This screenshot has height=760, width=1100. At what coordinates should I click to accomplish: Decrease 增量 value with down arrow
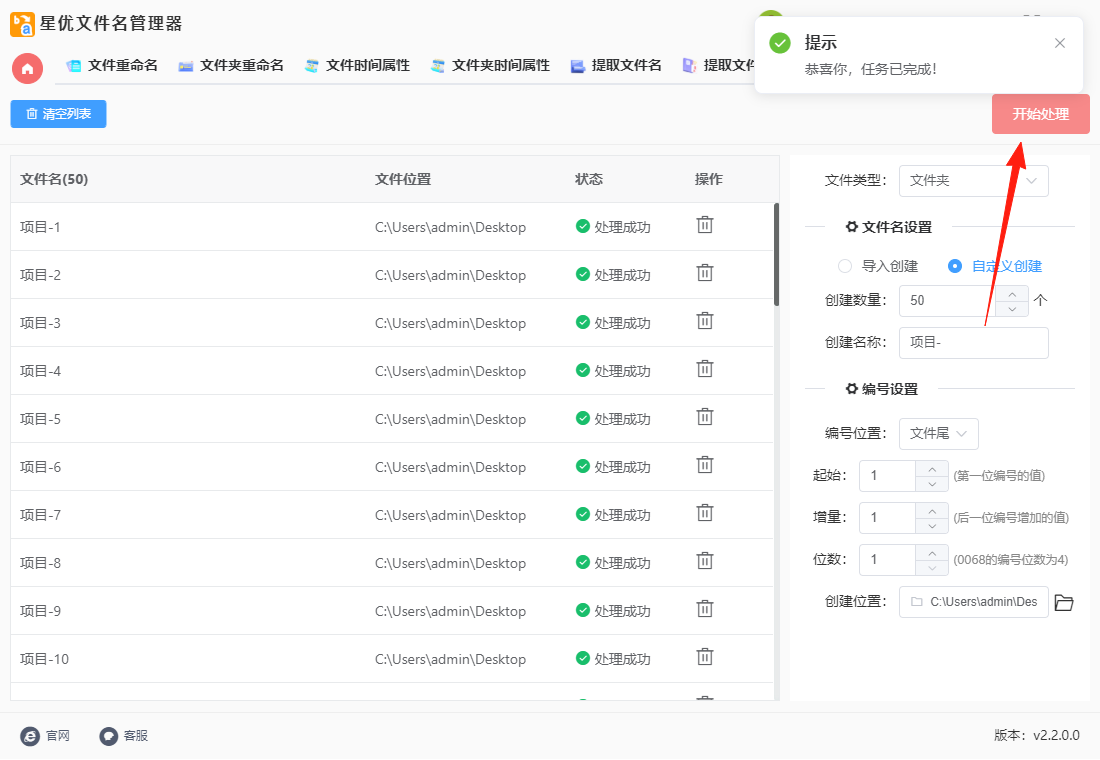932,525
